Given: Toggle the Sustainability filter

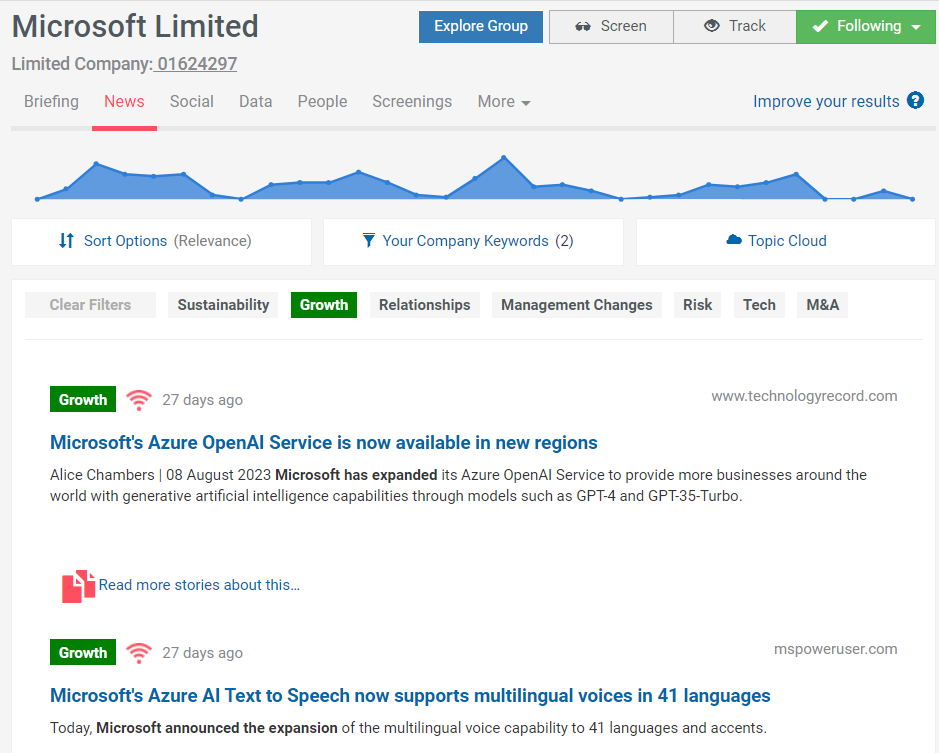Looking at the screenshot, I should (x=223, y=305).
